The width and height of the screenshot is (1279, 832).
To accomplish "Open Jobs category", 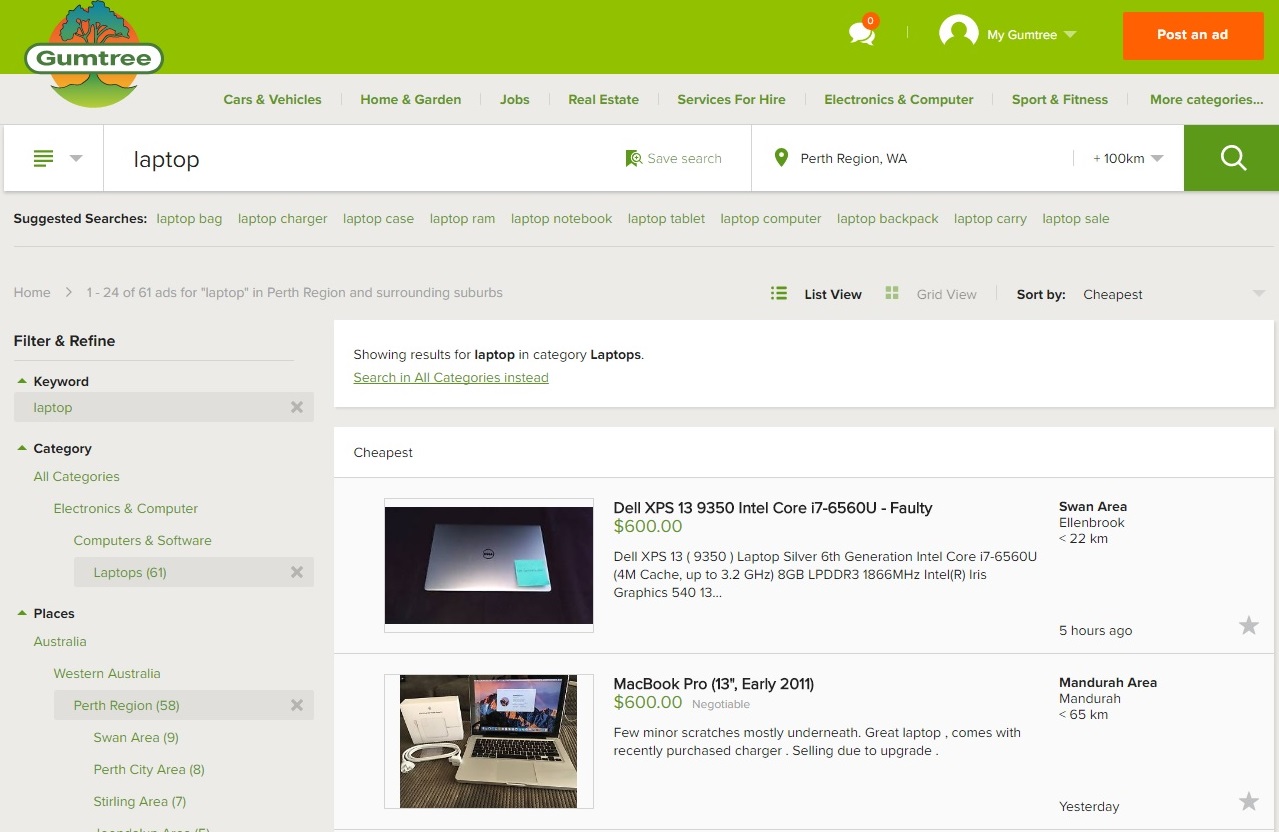I will (x=515, y=99).
